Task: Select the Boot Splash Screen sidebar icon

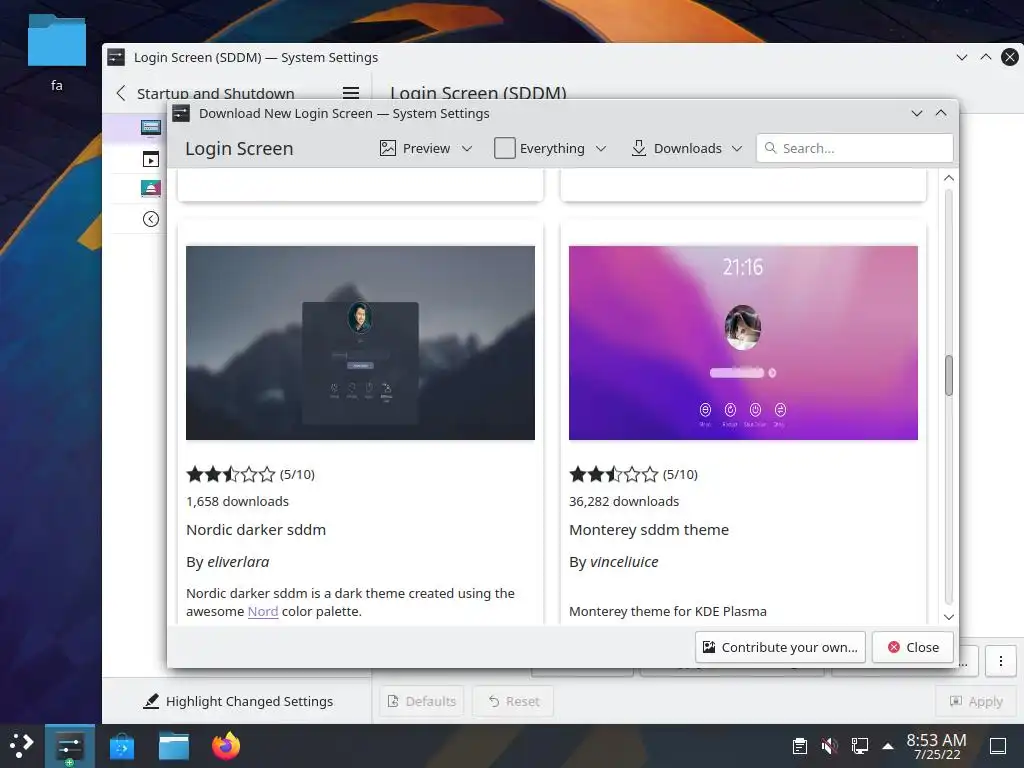Action: coord(151,189)
